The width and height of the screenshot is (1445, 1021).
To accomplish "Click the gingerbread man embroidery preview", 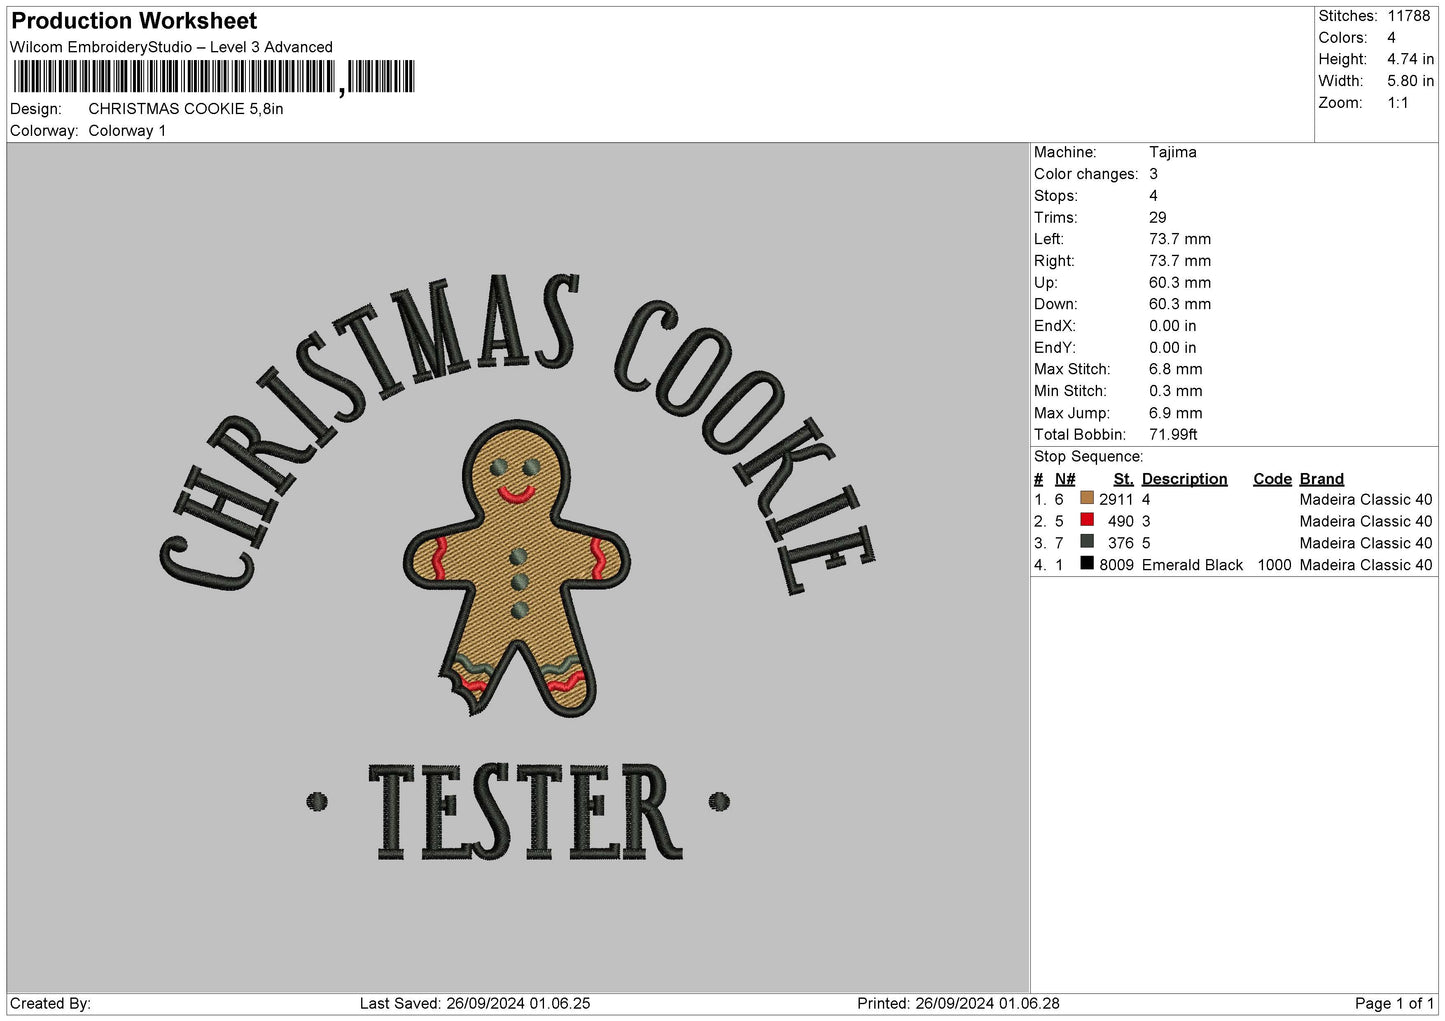I will click(517, 569).
